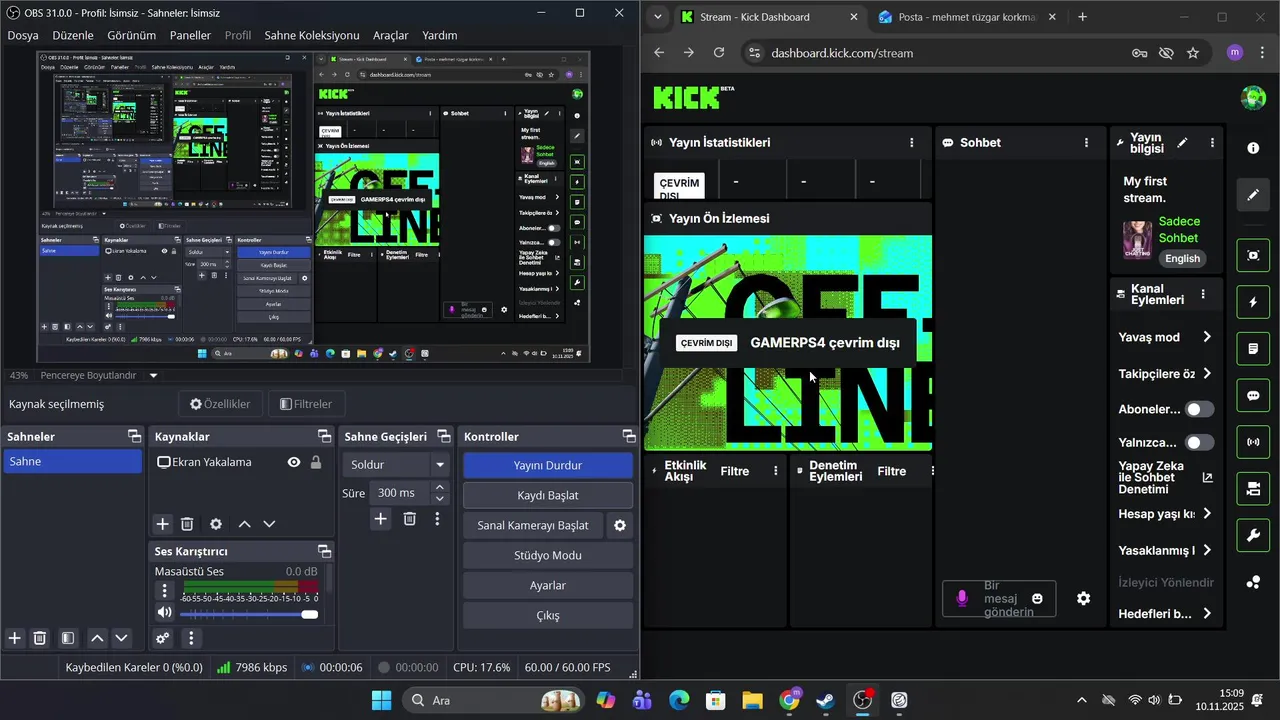This screenshot has width=1280, height=720.
Task: Click Kaydı Başlat button
Action: pos(548,495)
